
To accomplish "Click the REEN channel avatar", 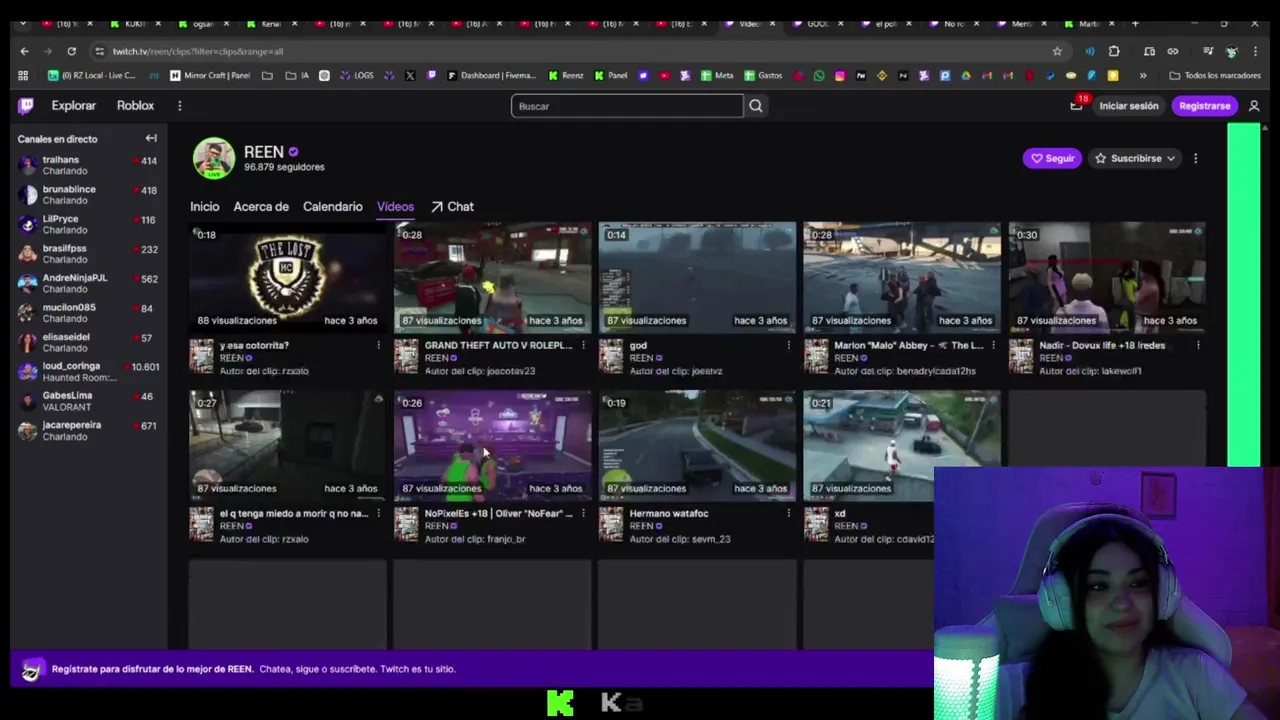I will click(213, 158).
